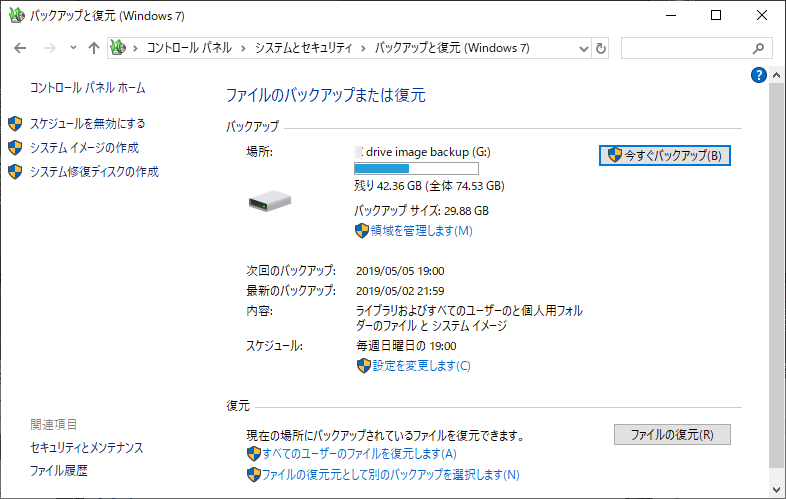Open Help with the blue question mark
The width and height of the screenshot is (786, 499).
[x=758, y=75]
